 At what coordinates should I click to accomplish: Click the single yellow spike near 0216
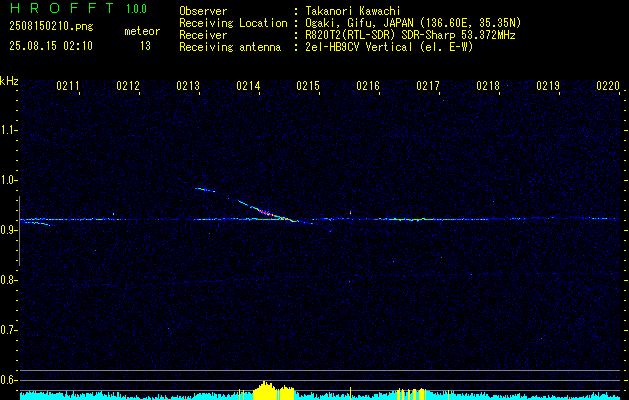tap(350, 393)
